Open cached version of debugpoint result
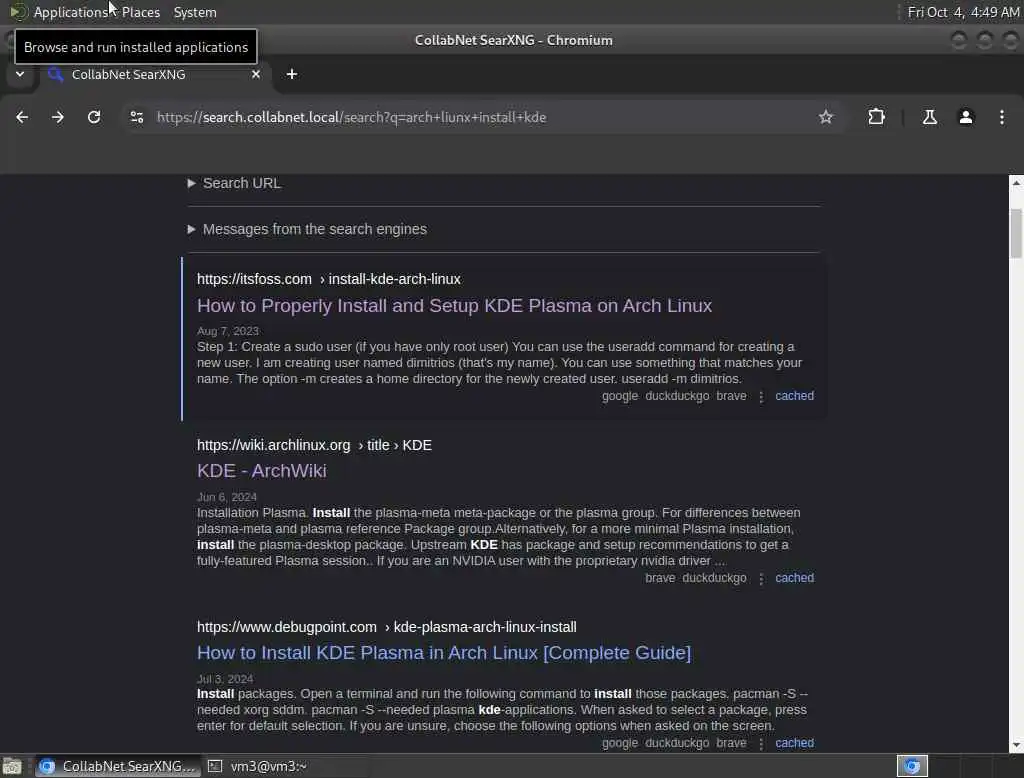The width and height of the screenshot is (1024, 778). [794, 743]
